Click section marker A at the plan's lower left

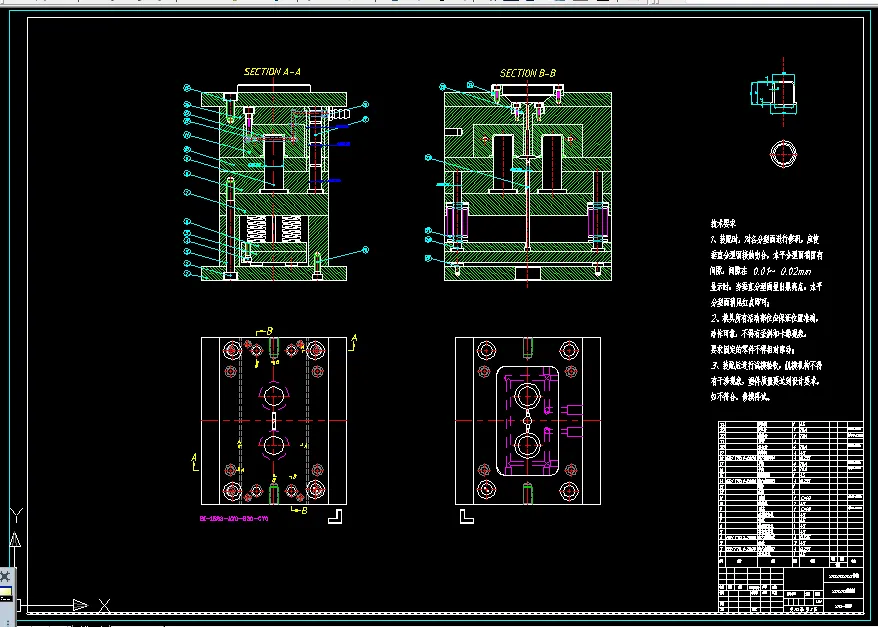click(195, 462)
